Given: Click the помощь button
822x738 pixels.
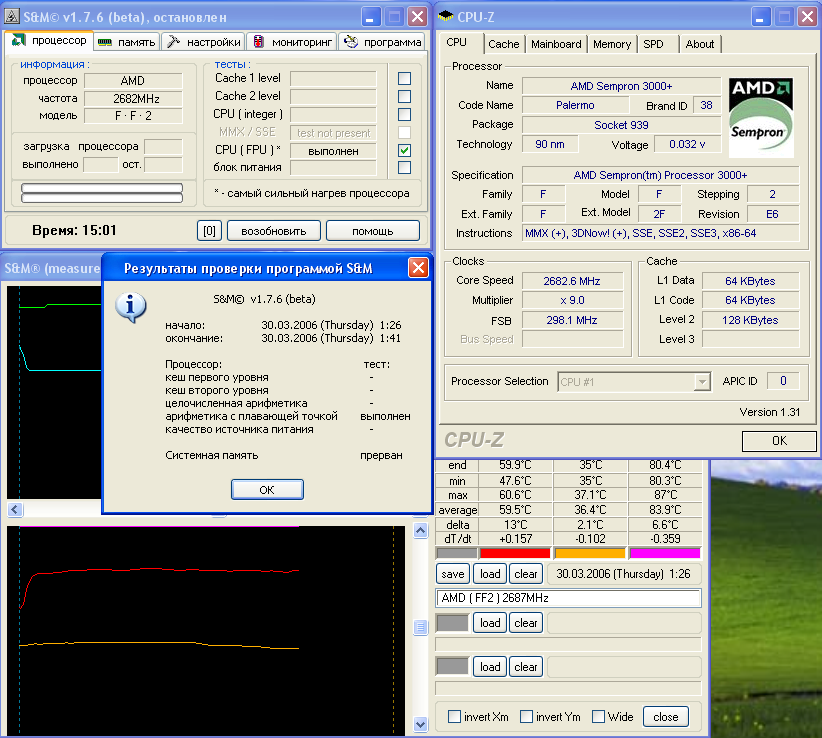Looking at the screenshot, I should [x=373, y=231].
